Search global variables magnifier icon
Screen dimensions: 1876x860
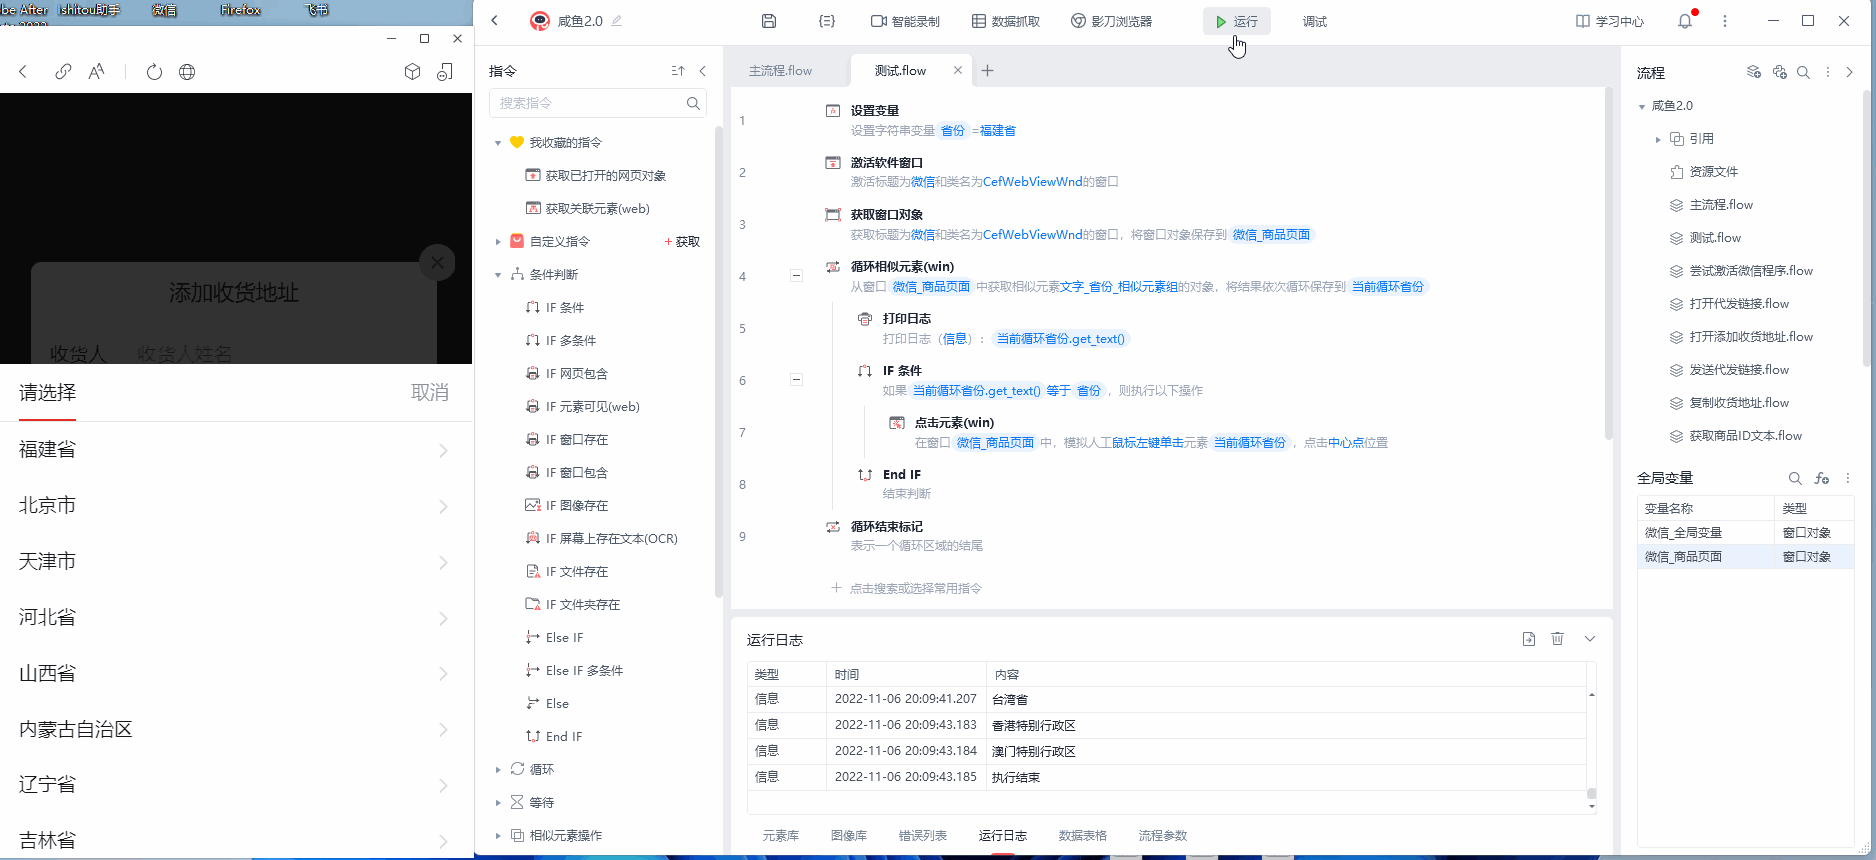coord(1794,478)
